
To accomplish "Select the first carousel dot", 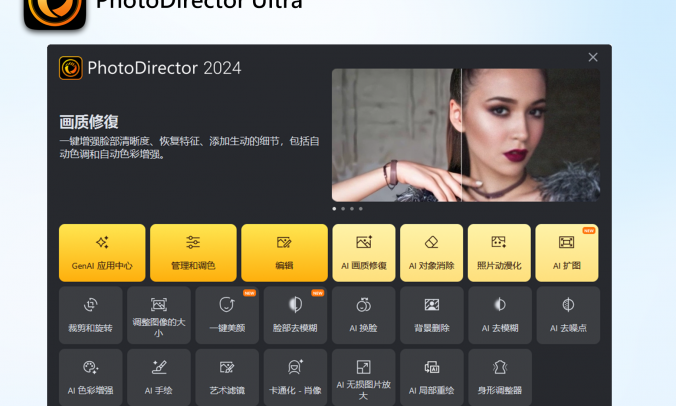I will coord(334,209).
